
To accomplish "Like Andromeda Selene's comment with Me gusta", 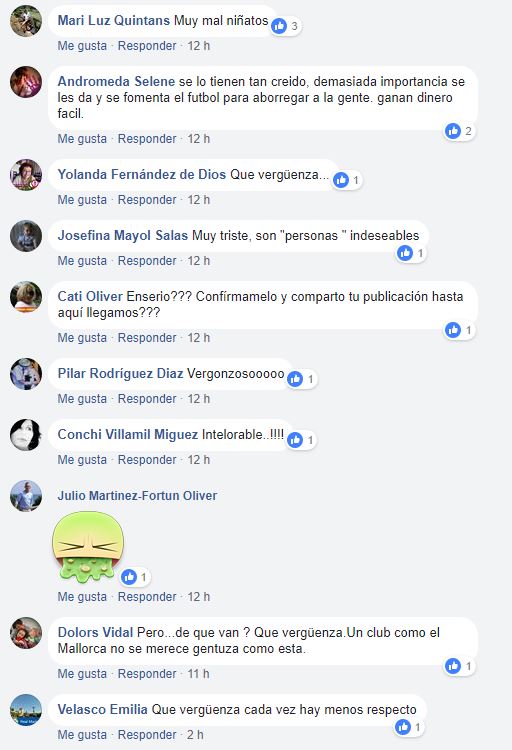I will (82, 139).
